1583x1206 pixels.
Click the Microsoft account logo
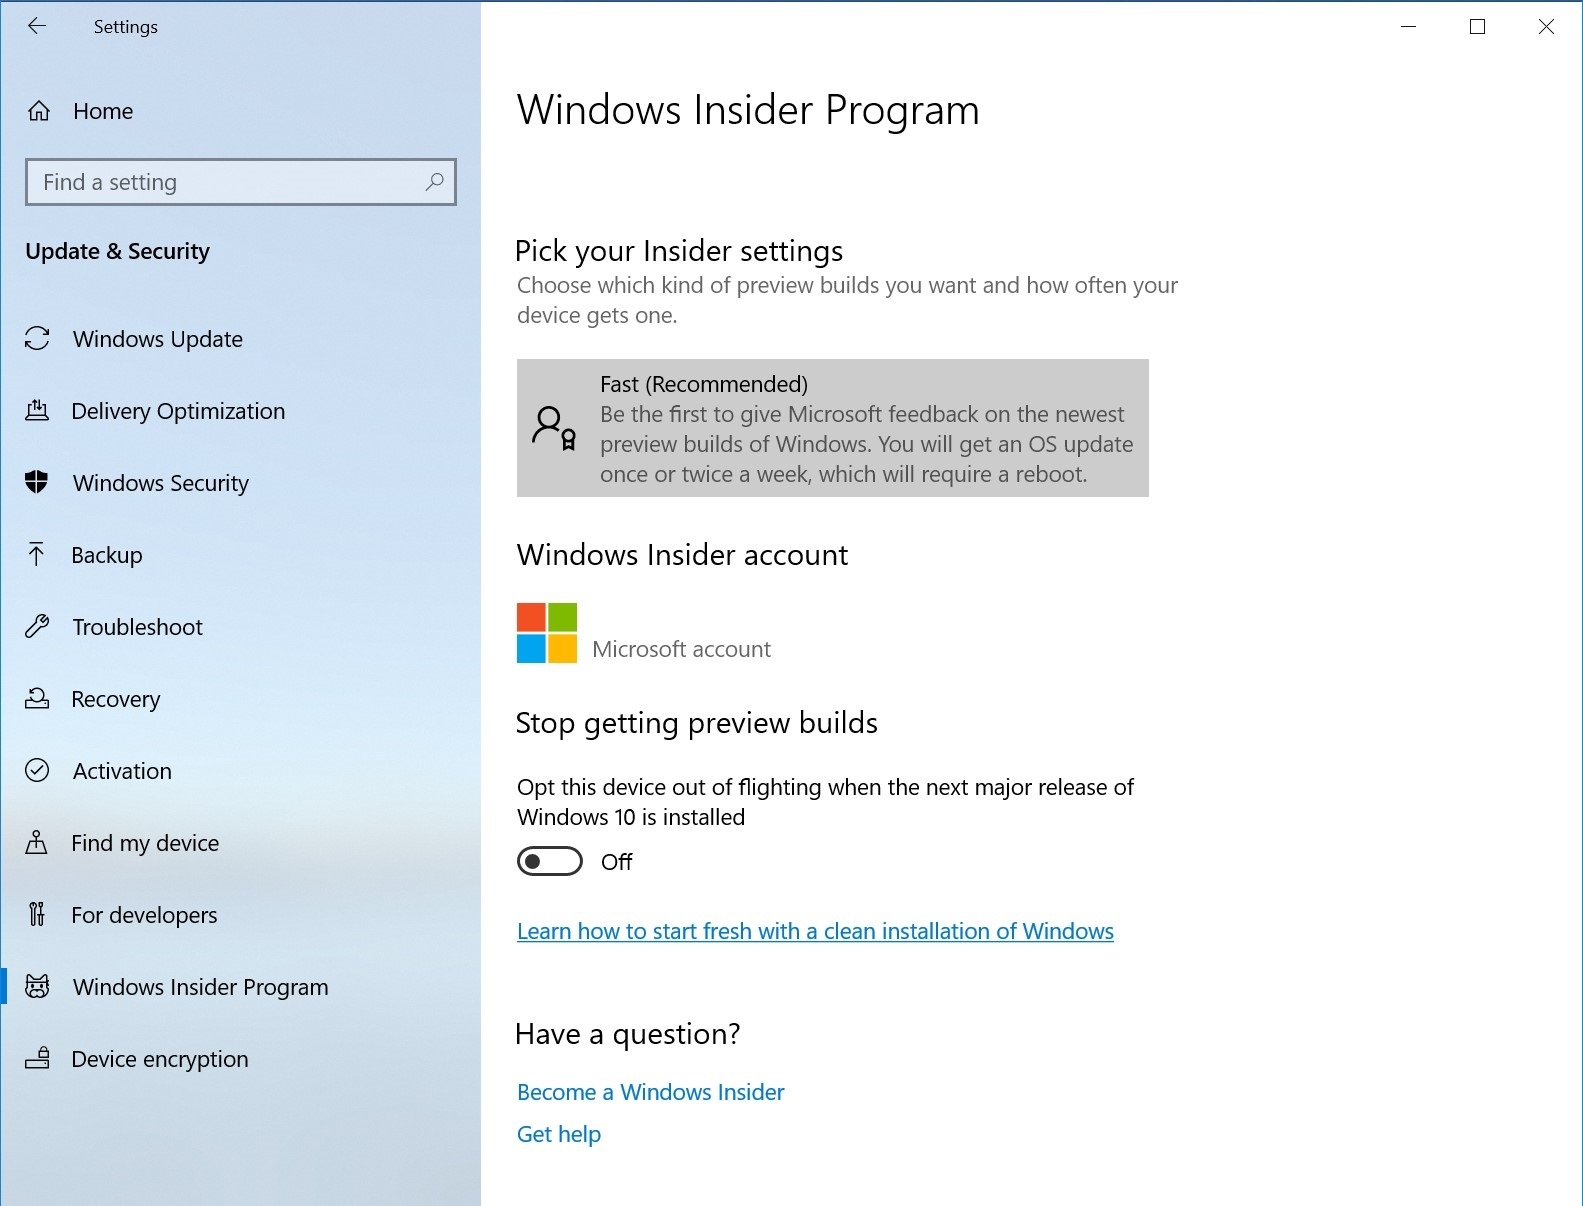pos(547,633)
